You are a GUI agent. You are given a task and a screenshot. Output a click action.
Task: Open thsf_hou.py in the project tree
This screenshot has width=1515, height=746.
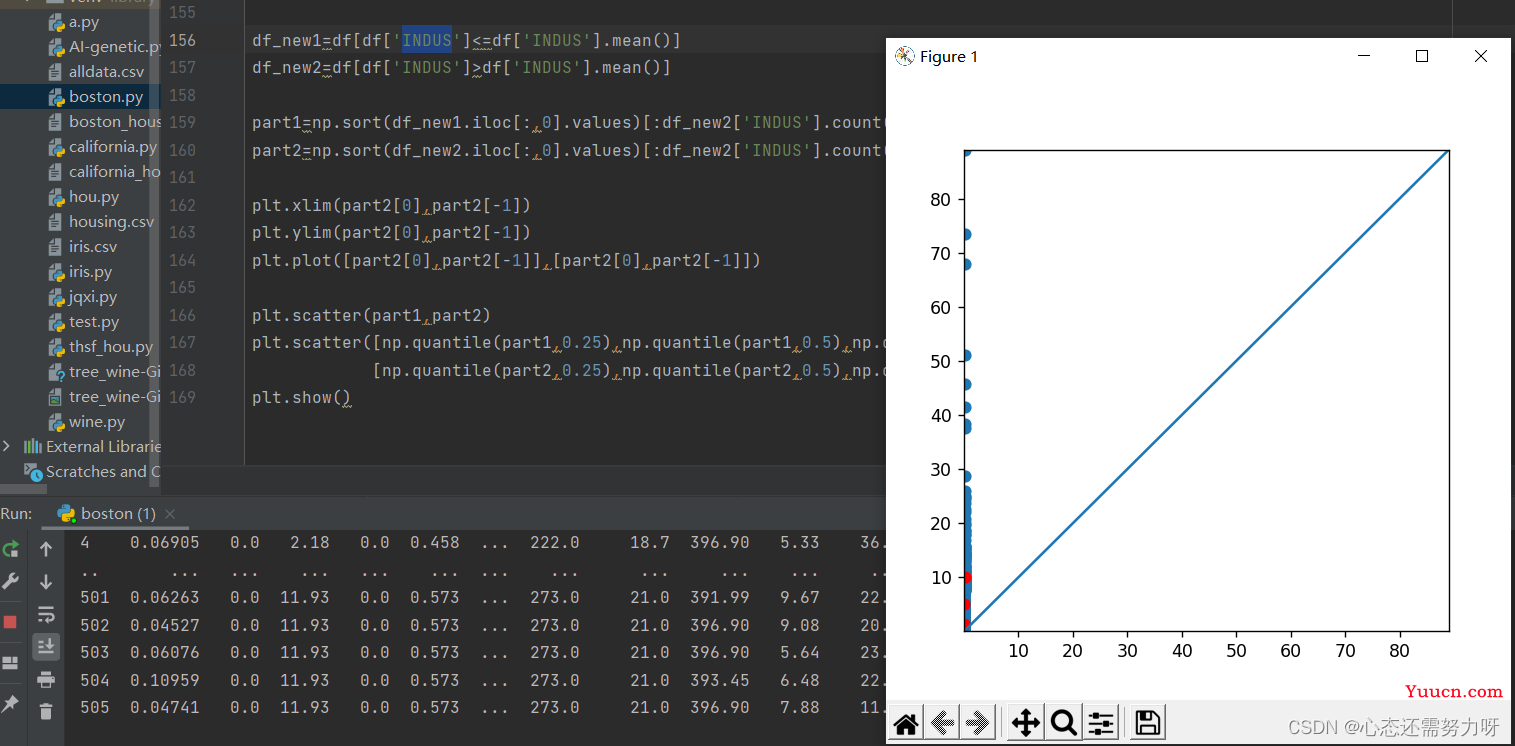pyautogui.click(x=111, y=347)
